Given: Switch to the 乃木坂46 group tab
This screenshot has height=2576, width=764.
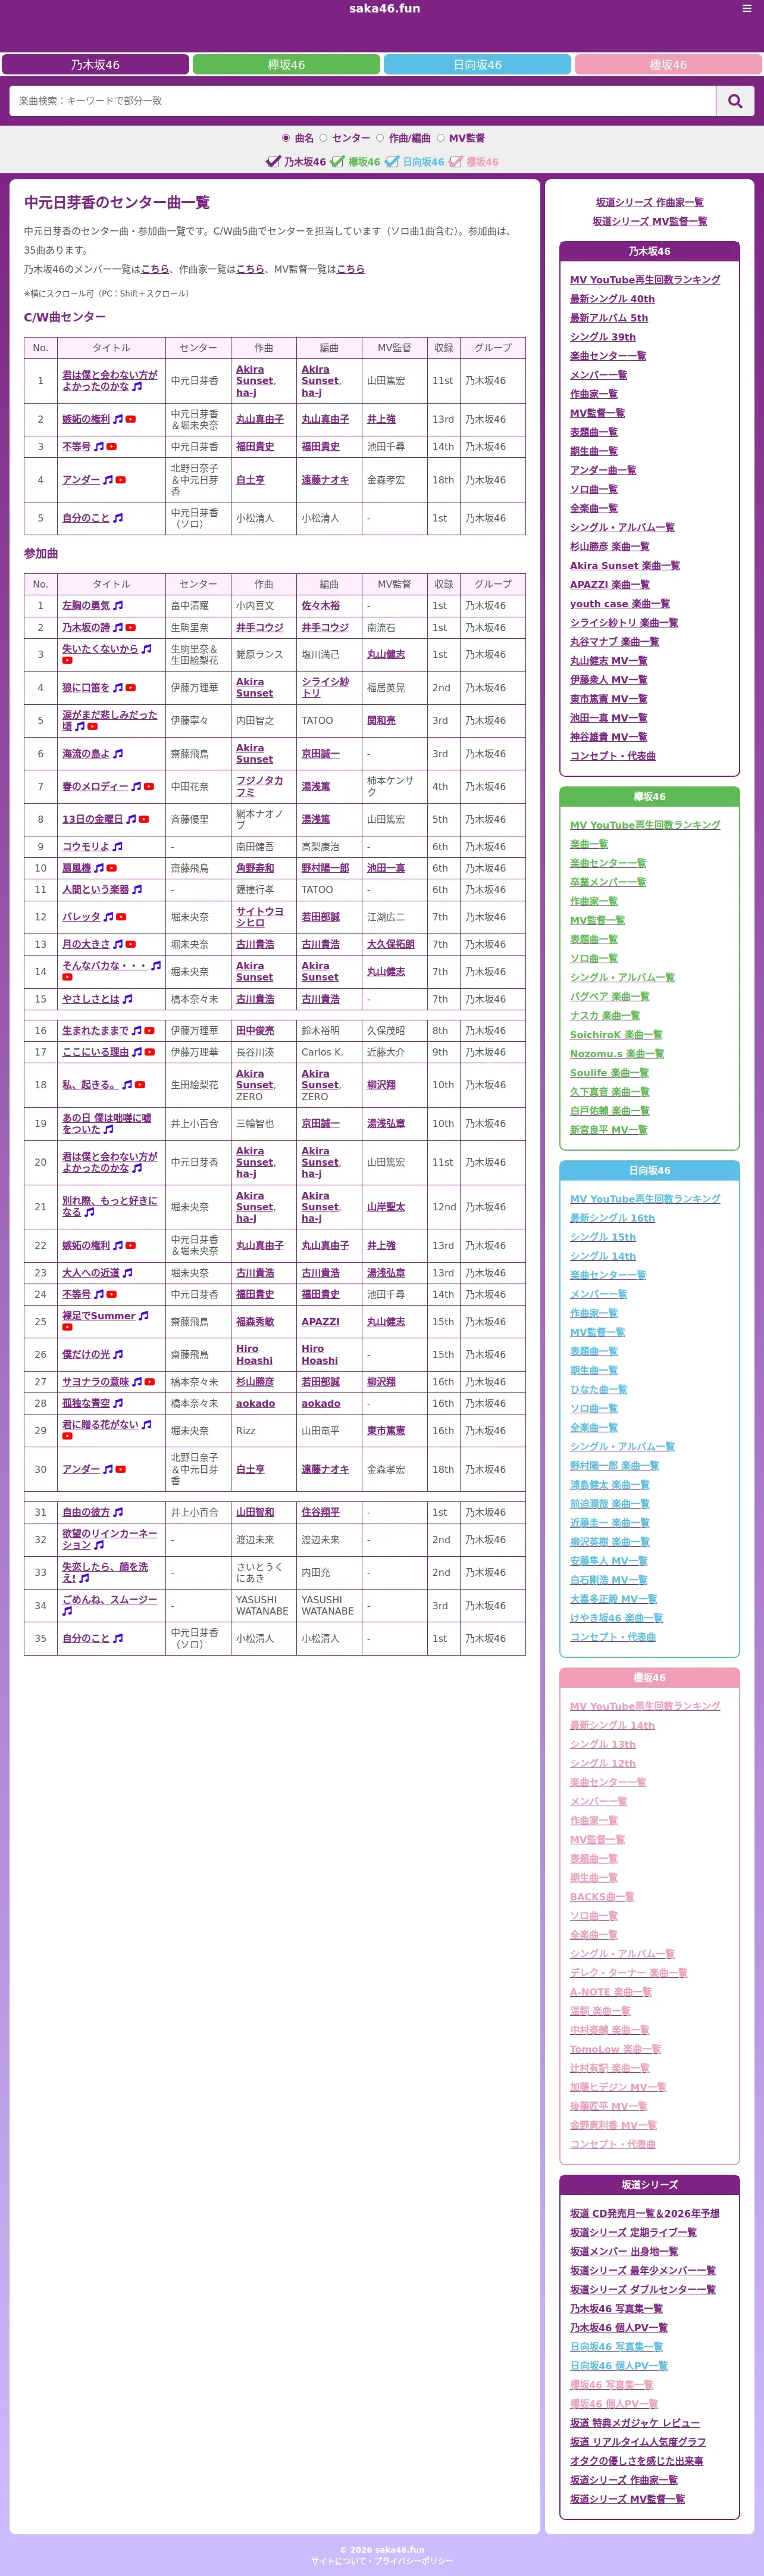Looking at the screenshot, I should pyautogui.click(x=95, y=64).
